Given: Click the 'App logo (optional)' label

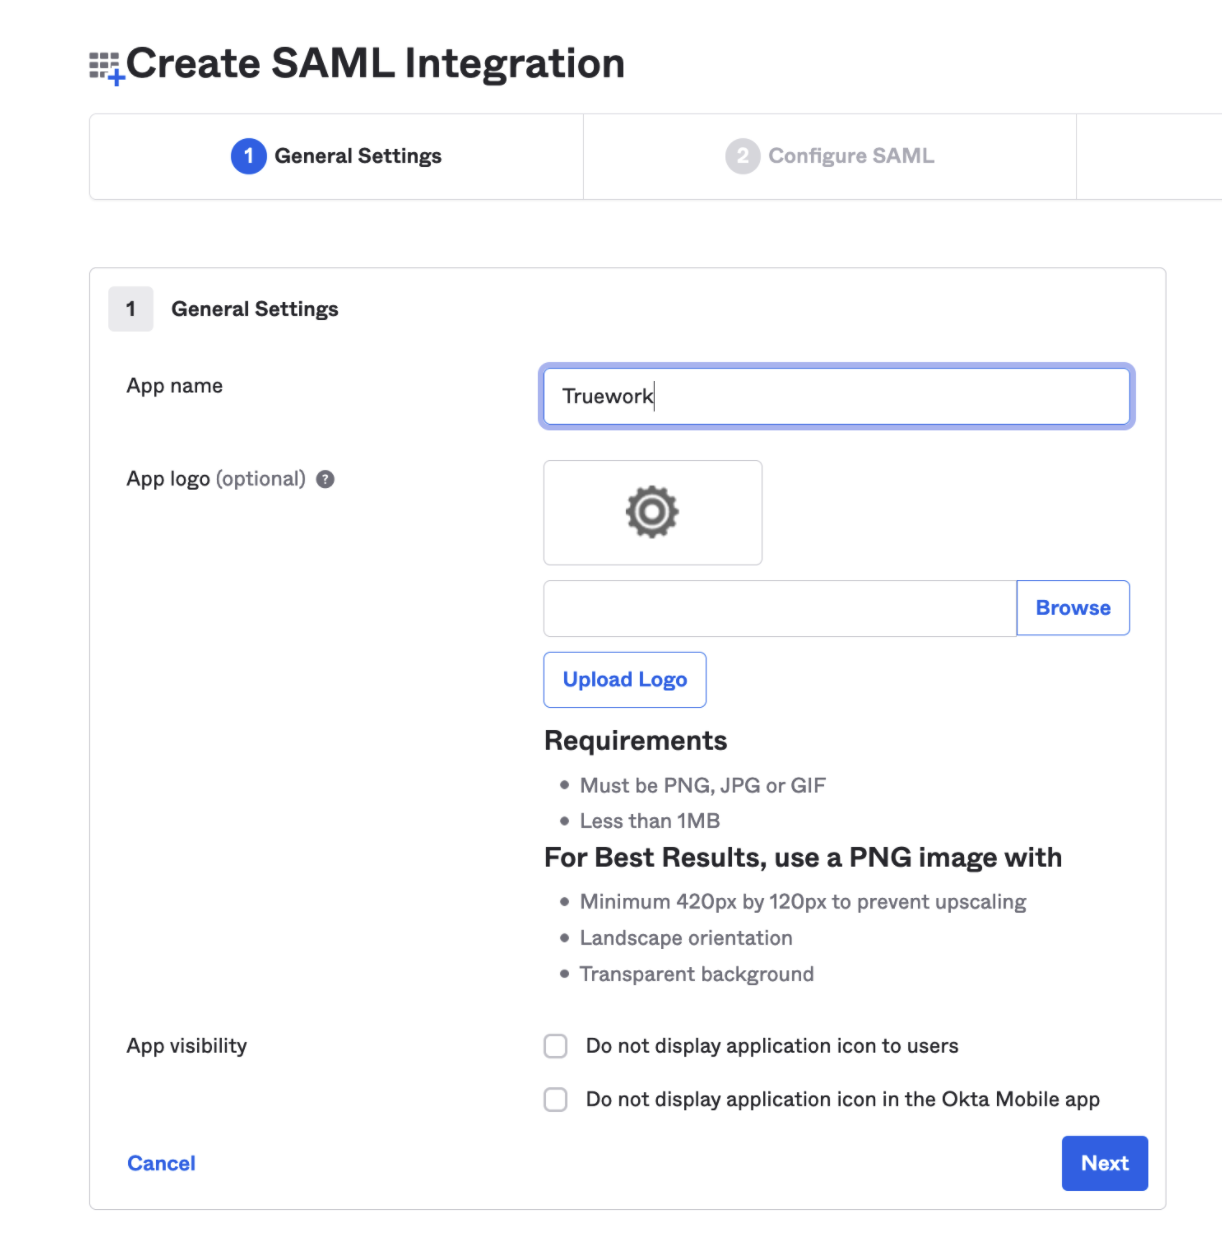Looking at the screenshot, I should (x=216, y=479).
